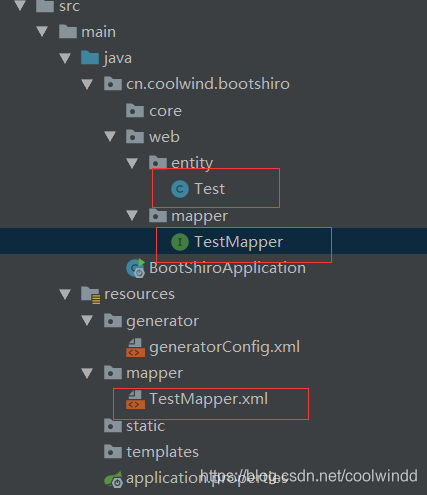Collapse the main folder arrow
This screenshot has width=427, height=495.
[x=42, y=32]
